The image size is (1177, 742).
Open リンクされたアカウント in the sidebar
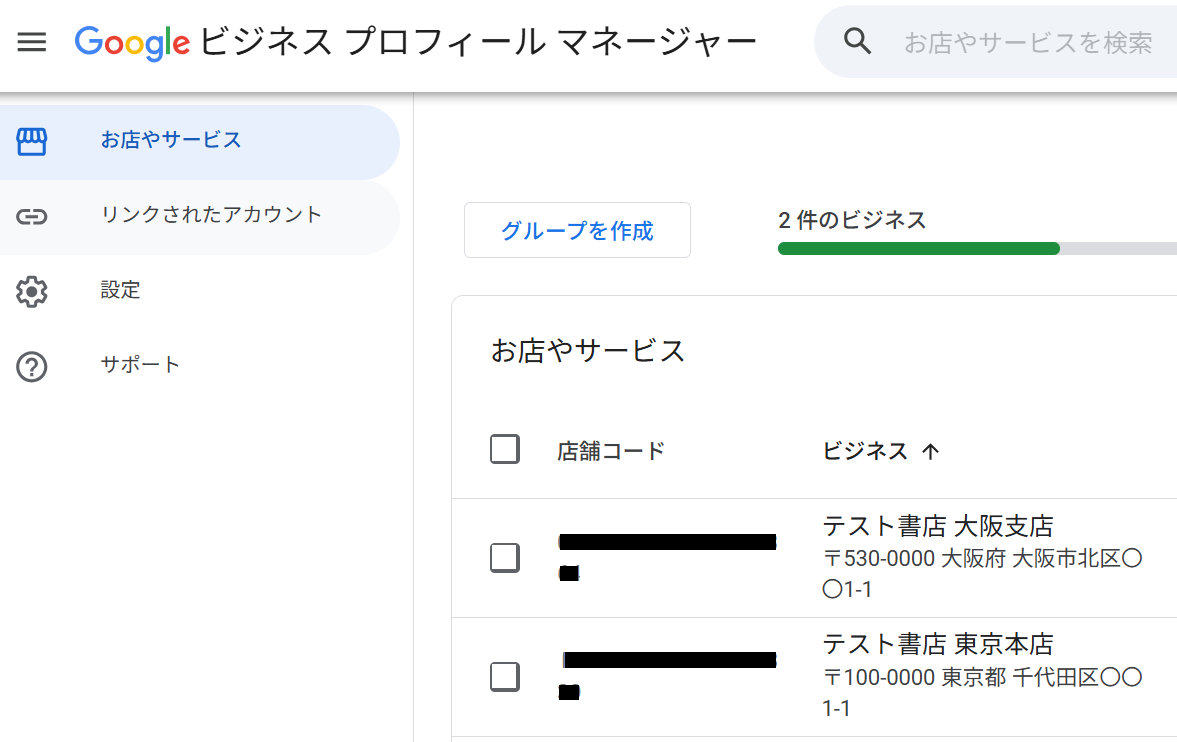point(212,215)
